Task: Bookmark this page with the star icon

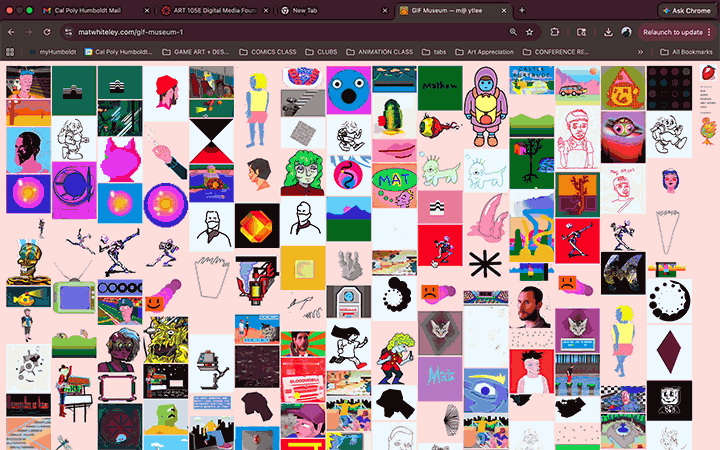Action: tap(529, 32)
